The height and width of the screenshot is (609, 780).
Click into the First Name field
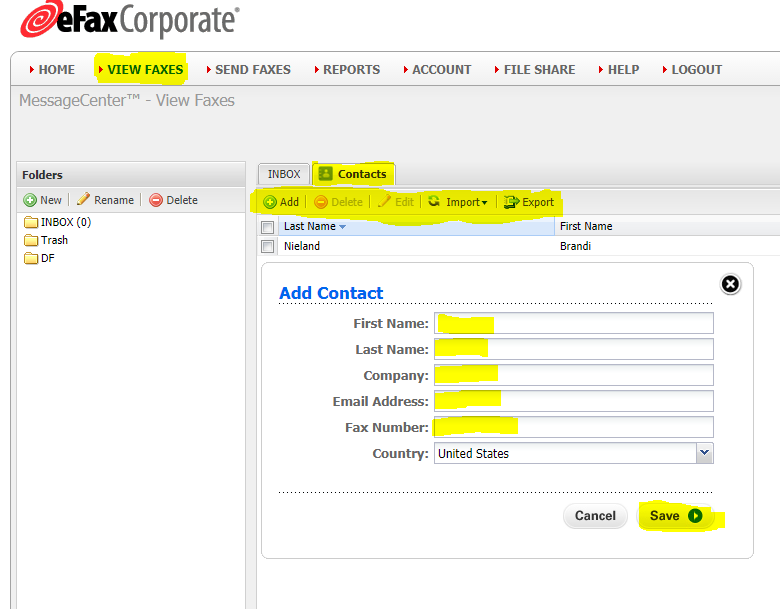click(x=574, y=323)
